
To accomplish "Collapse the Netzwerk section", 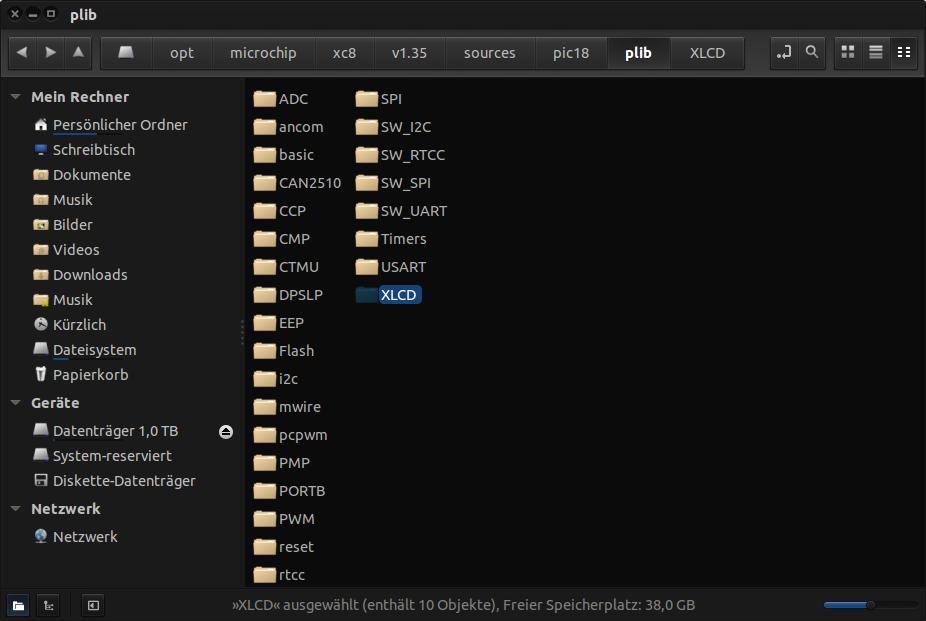I will point(16,509).
